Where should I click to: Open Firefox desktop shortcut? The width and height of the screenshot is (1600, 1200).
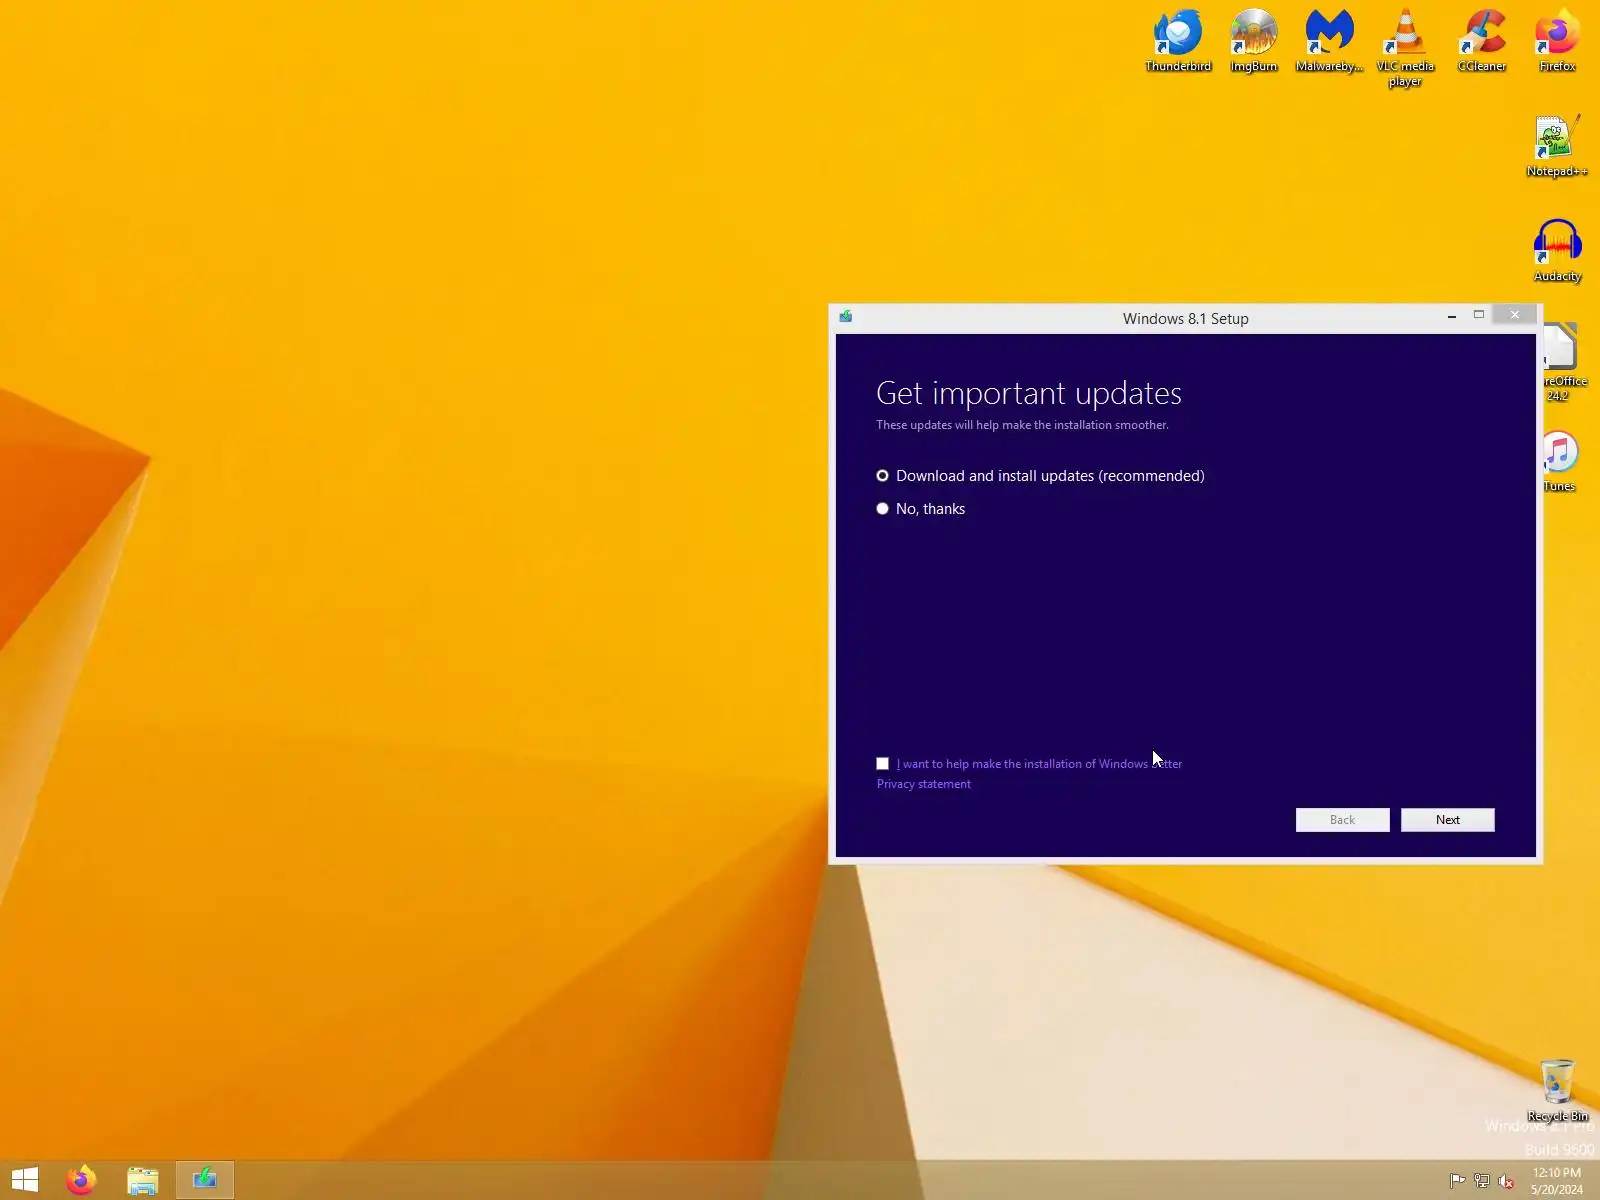tap(1557, 41)
